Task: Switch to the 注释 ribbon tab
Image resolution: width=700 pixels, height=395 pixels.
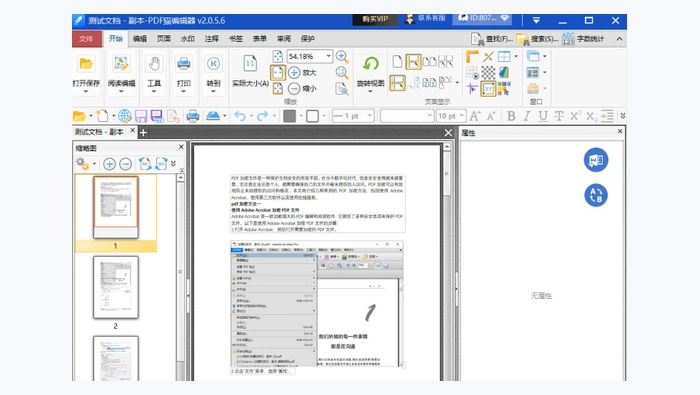Action: point(212,39)
